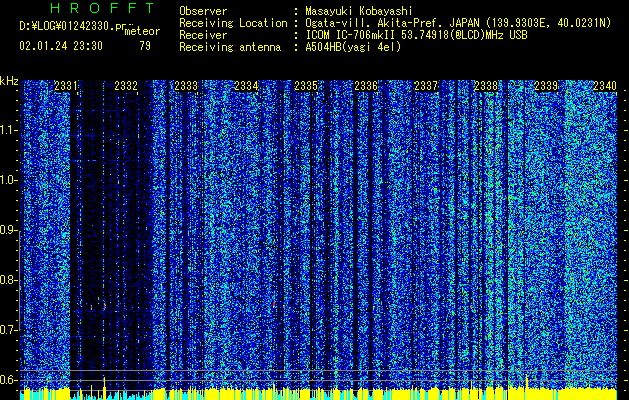Click the 0.6 kHz axis tick label
629x400 pixels.
(9, 380)
